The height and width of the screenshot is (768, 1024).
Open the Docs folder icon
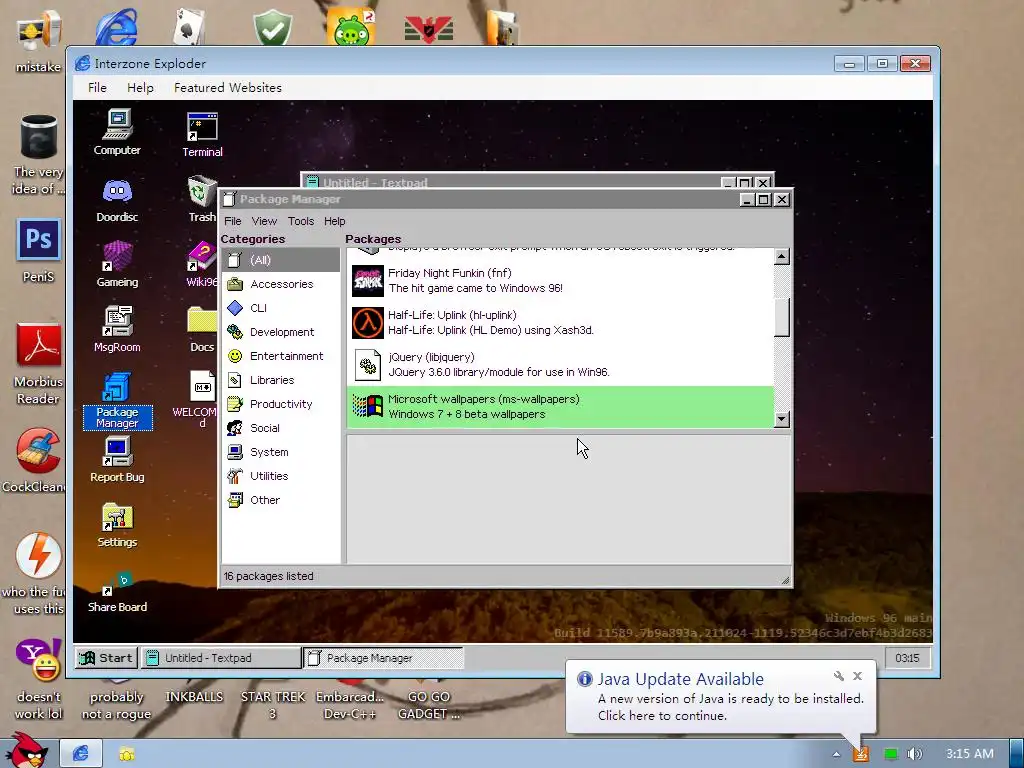coord(202,328)
